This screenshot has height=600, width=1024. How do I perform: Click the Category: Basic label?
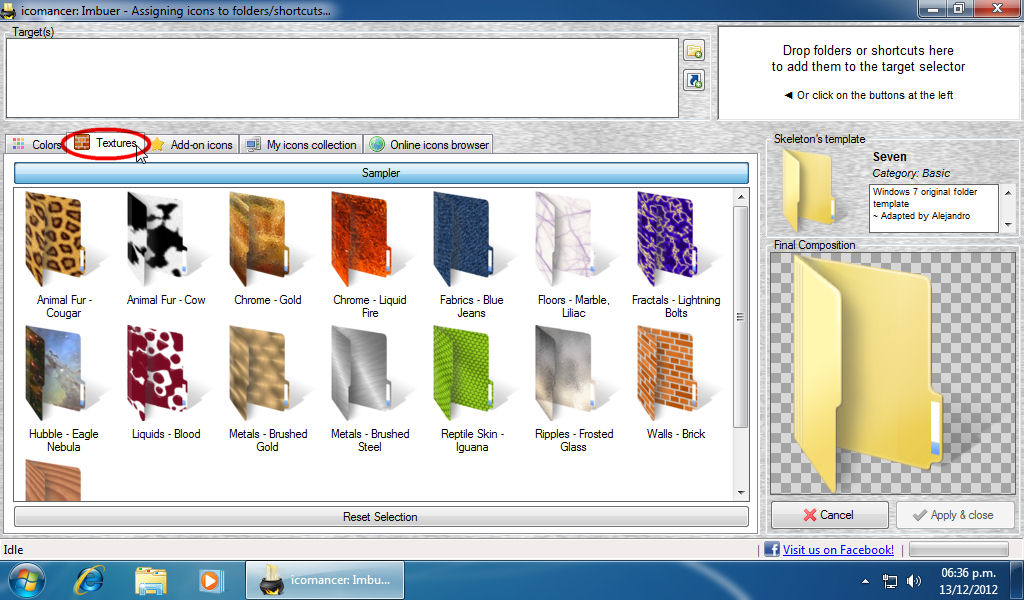(911, 173)
